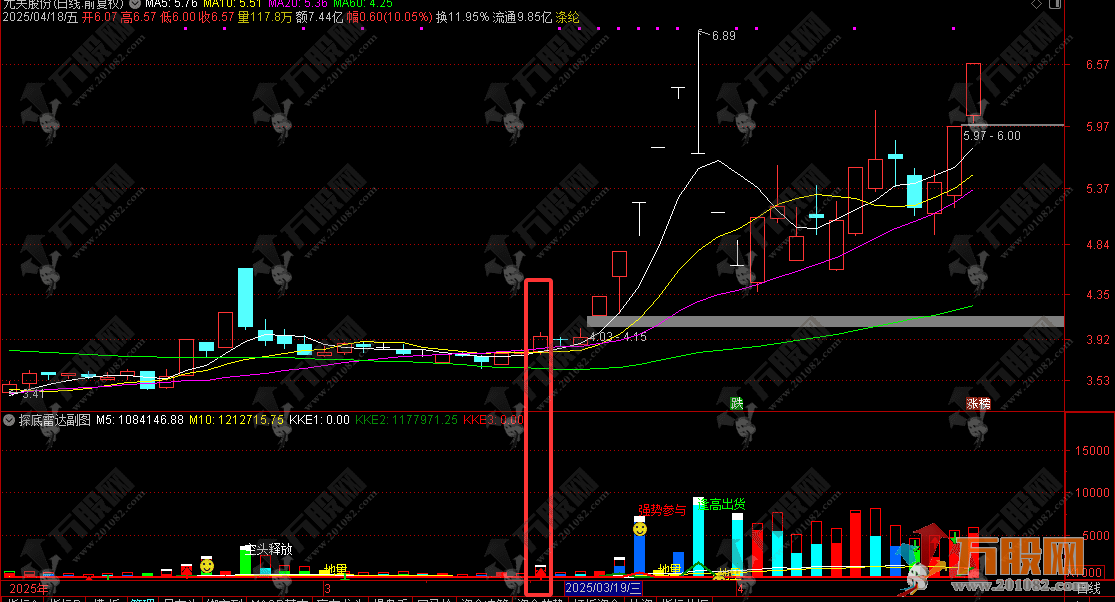Click the red 涨榜 badge on the chart

click(x=978, y=404)
